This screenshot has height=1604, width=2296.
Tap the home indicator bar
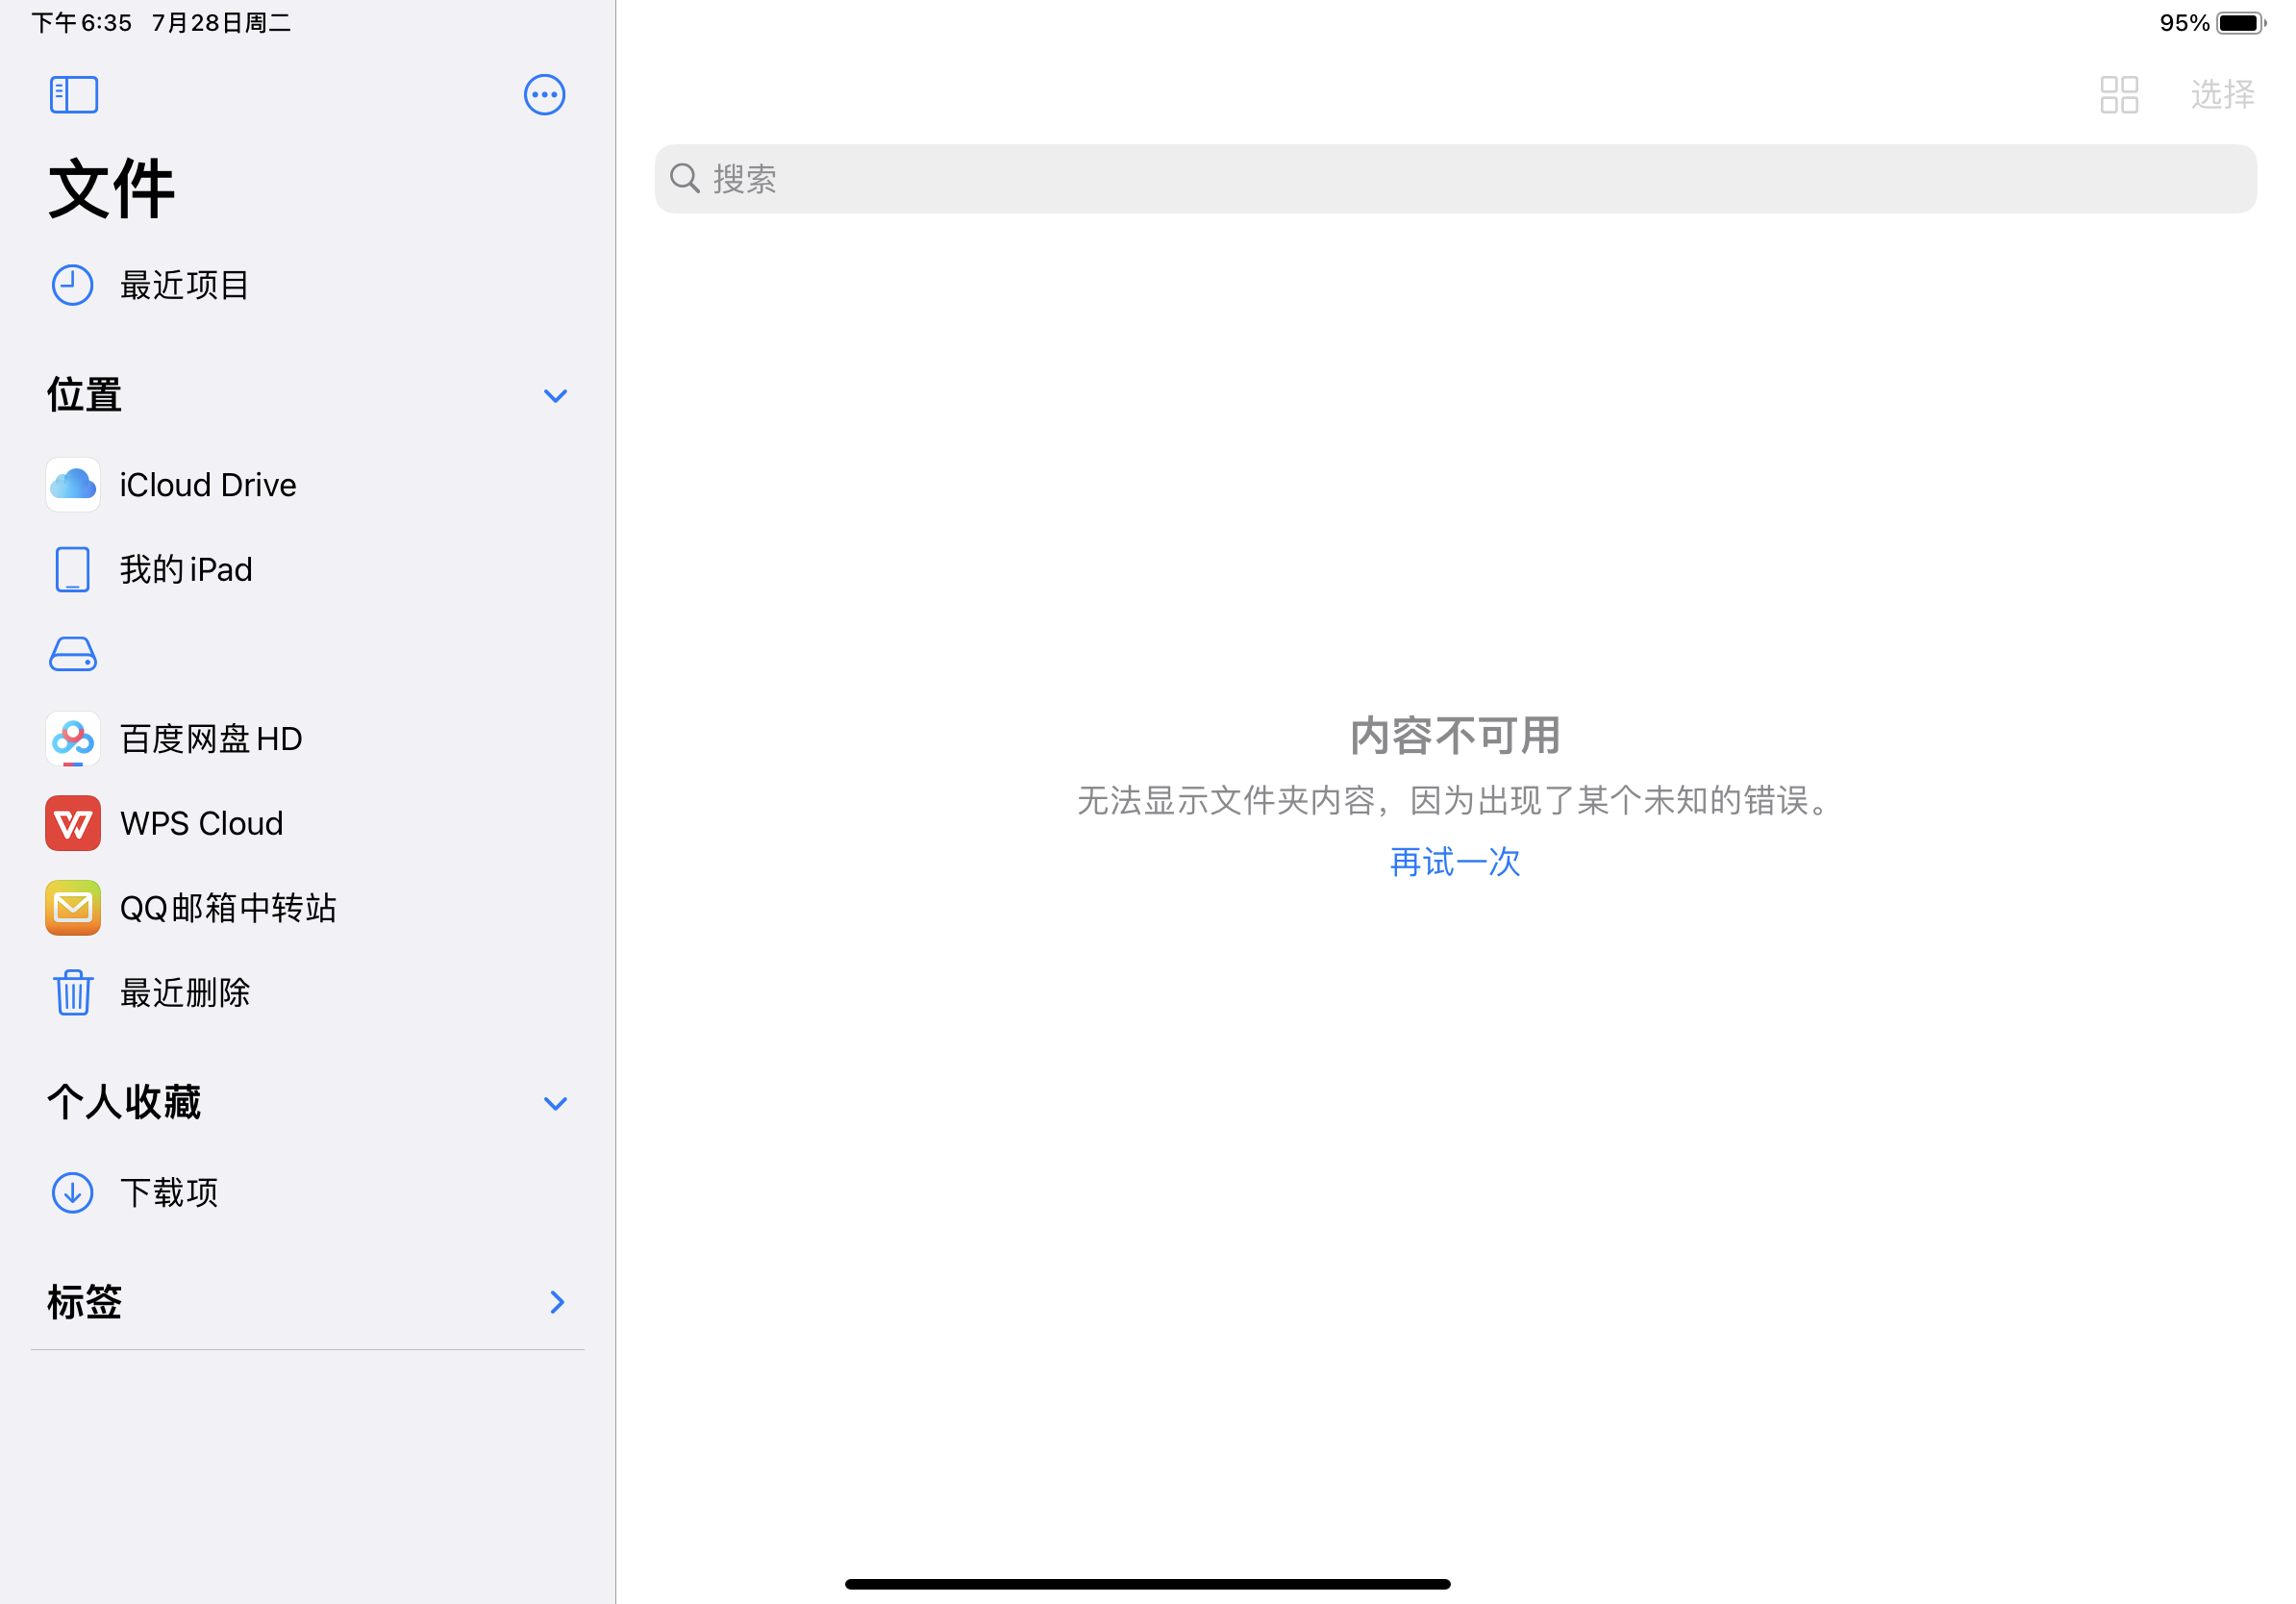tap(1147, 1584)
